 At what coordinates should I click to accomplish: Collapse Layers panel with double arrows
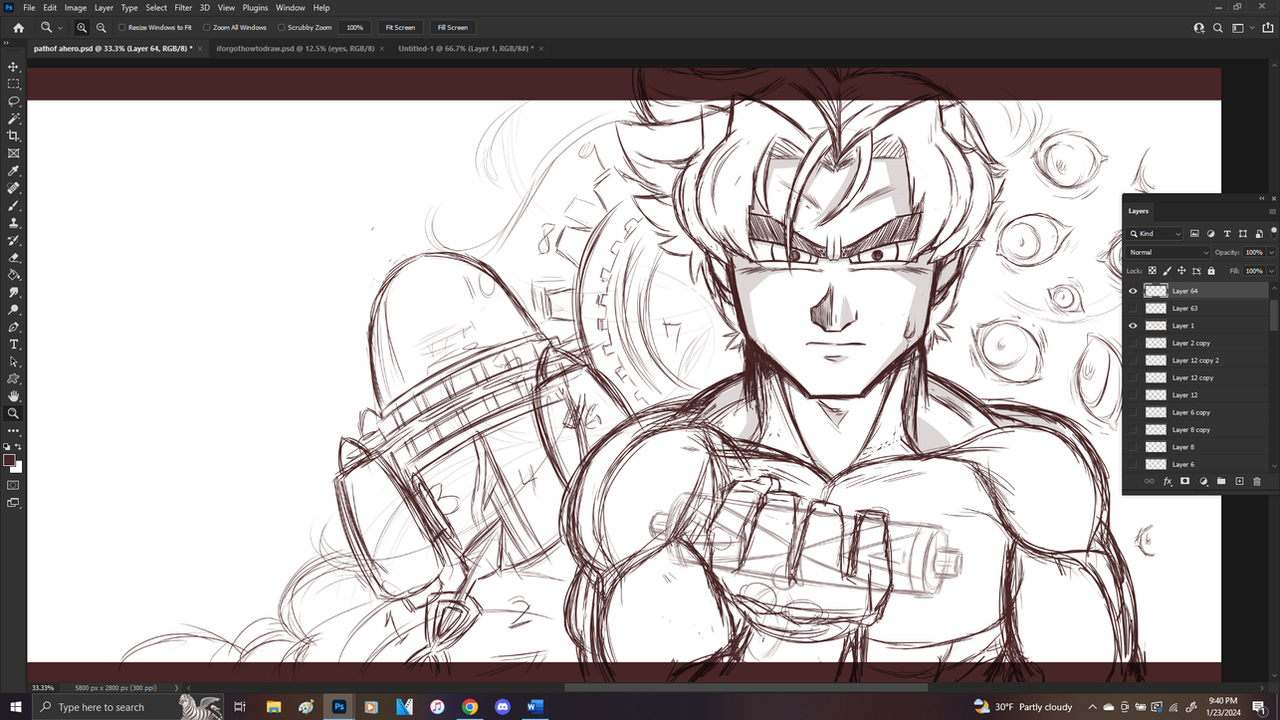coord(1262,198)
